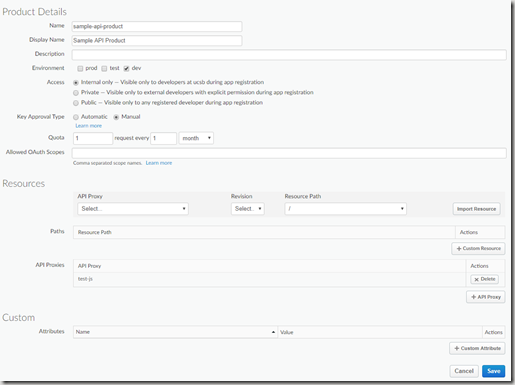Click the Resources section heading
The height and width of the screenshot is (385, 515).
[24, 184]
